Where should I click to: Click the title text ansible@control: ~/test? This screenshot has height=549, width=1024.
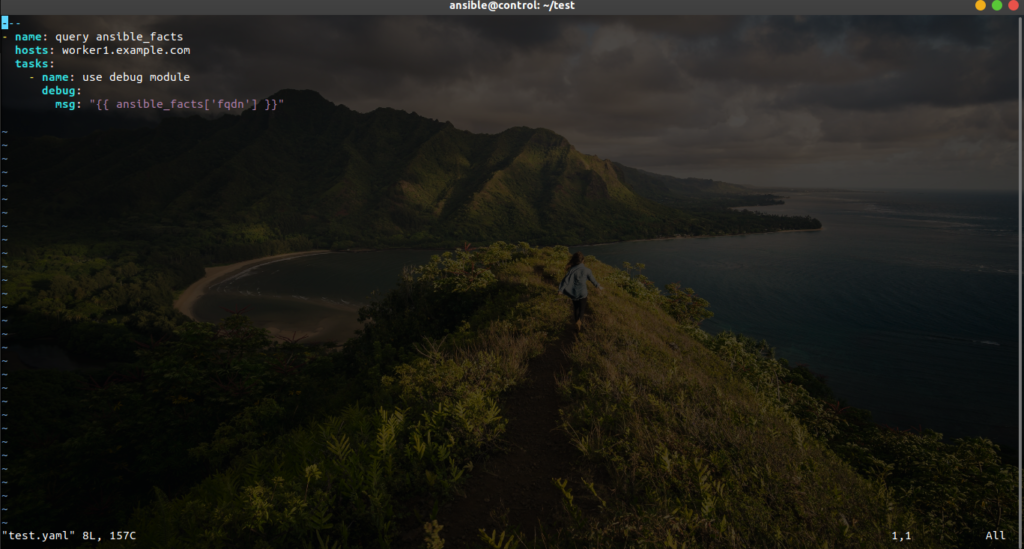coord(512,6)
